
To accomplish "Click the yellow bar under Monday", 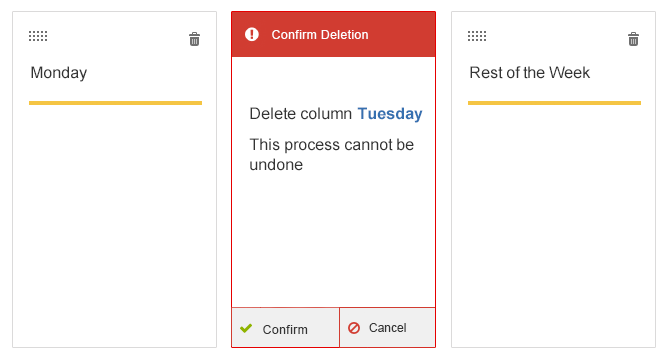I will click(x=115, y=103).
